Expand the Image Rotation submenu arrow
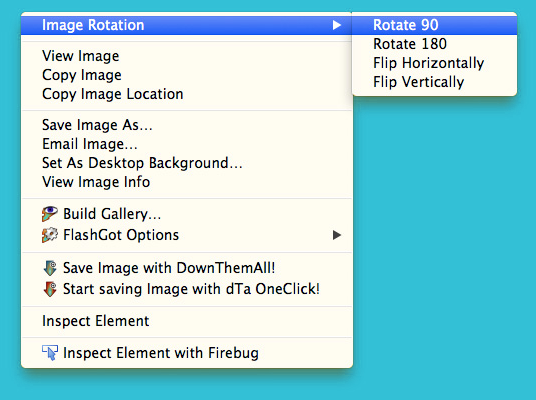The height and width of the screenshot is (400, 536). point(337,25)
